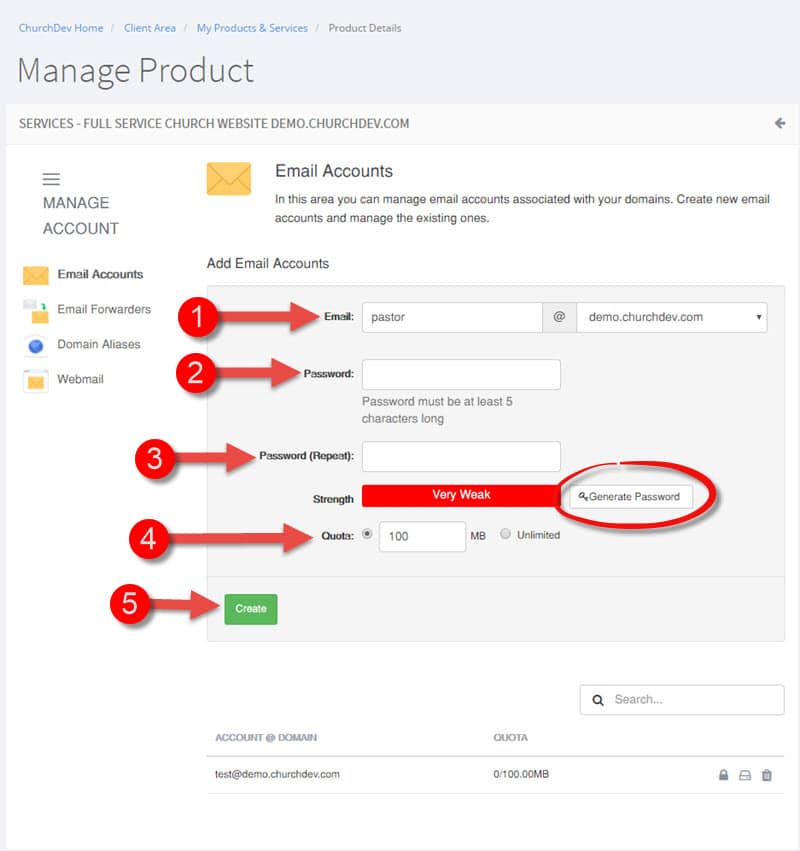Click the lock icon for test@demo.churchdev.com
Screen dimensions: 800x851
(x=723, y=774)
